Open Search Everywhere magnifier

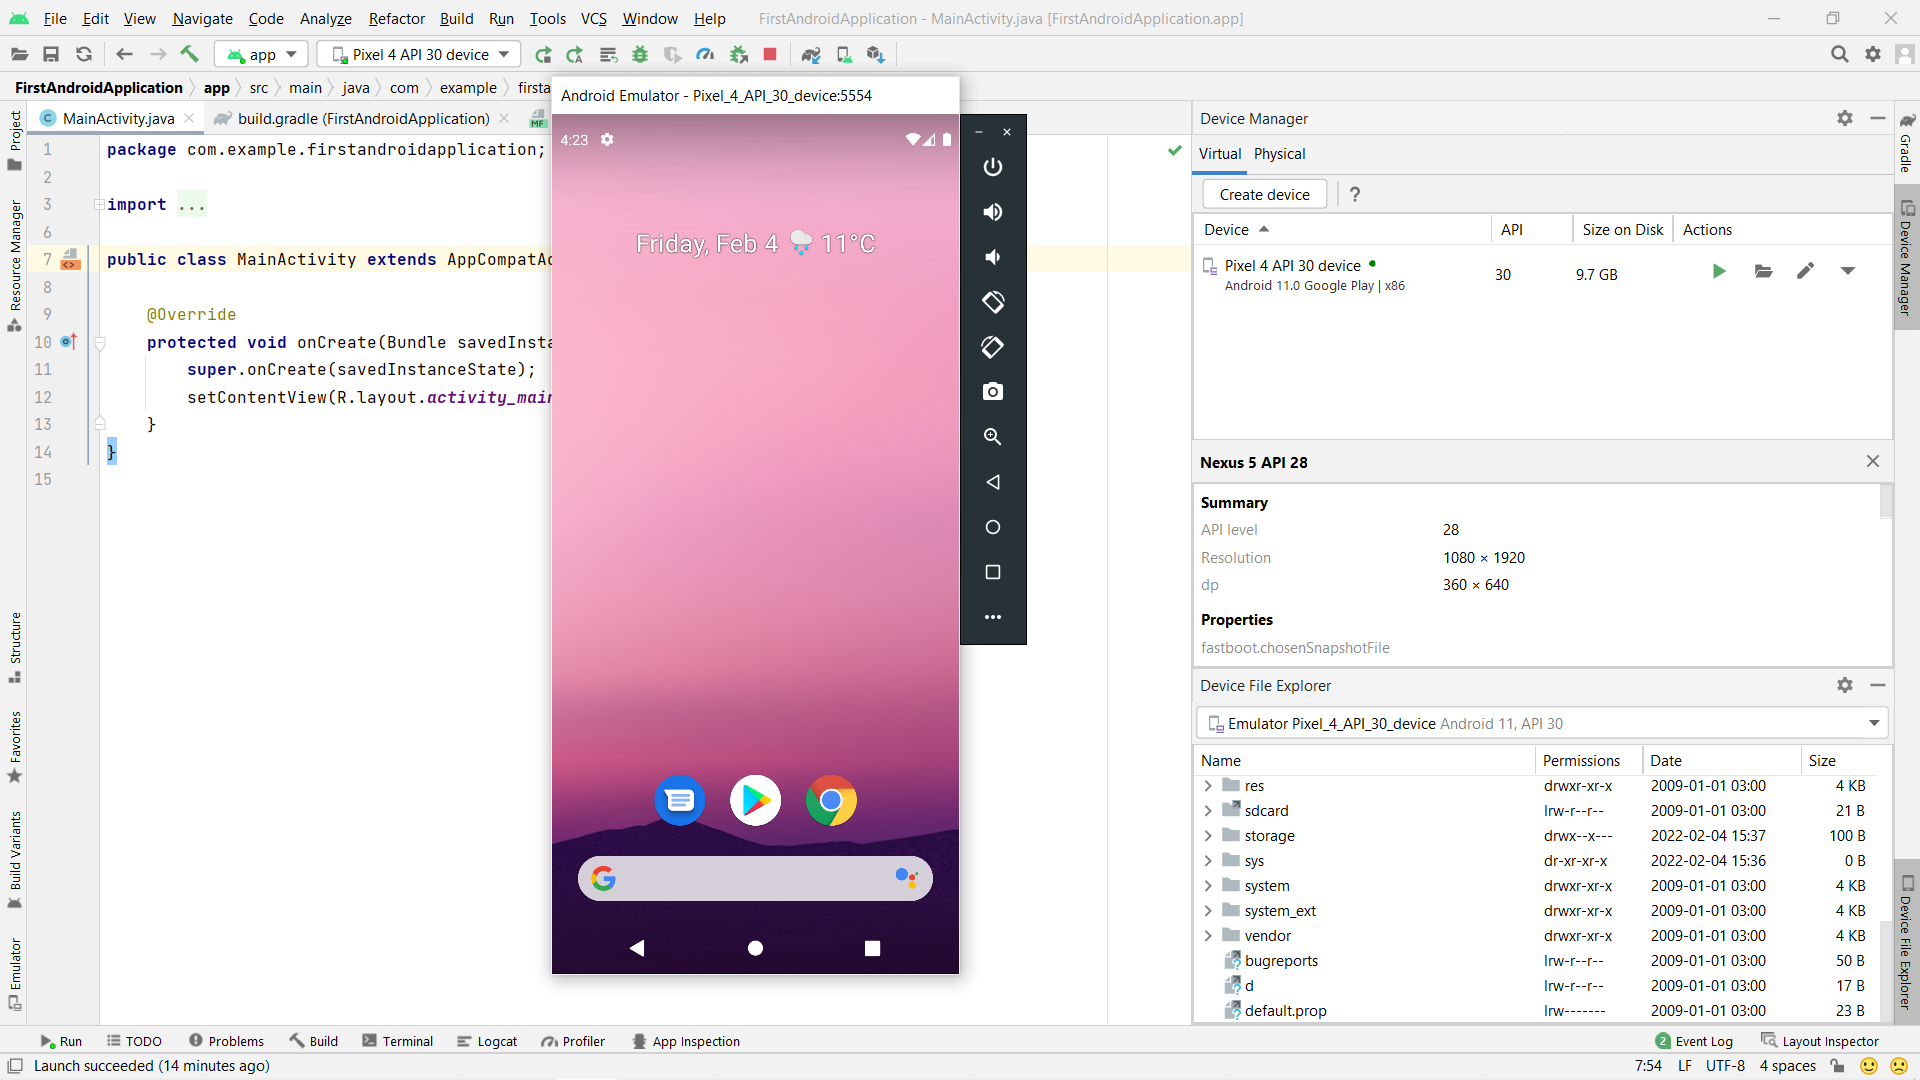[1839, 54]
